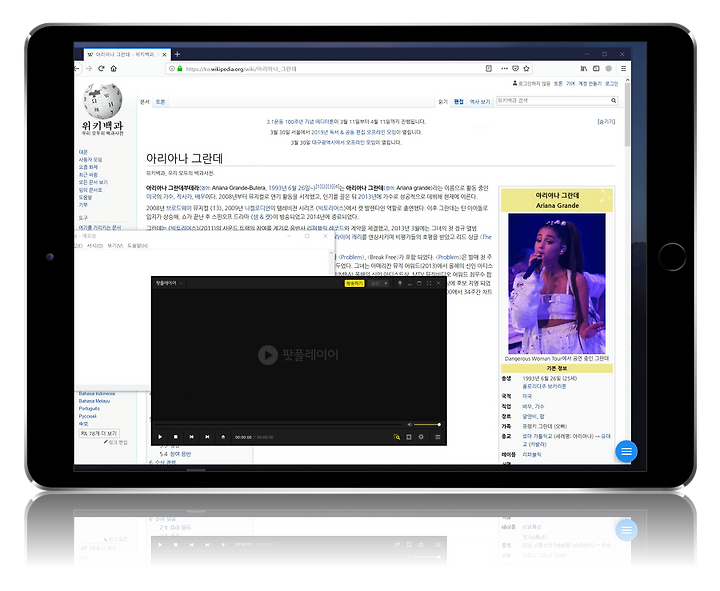Toggle PotPlayer fullscreen icon

coord(429,283)
